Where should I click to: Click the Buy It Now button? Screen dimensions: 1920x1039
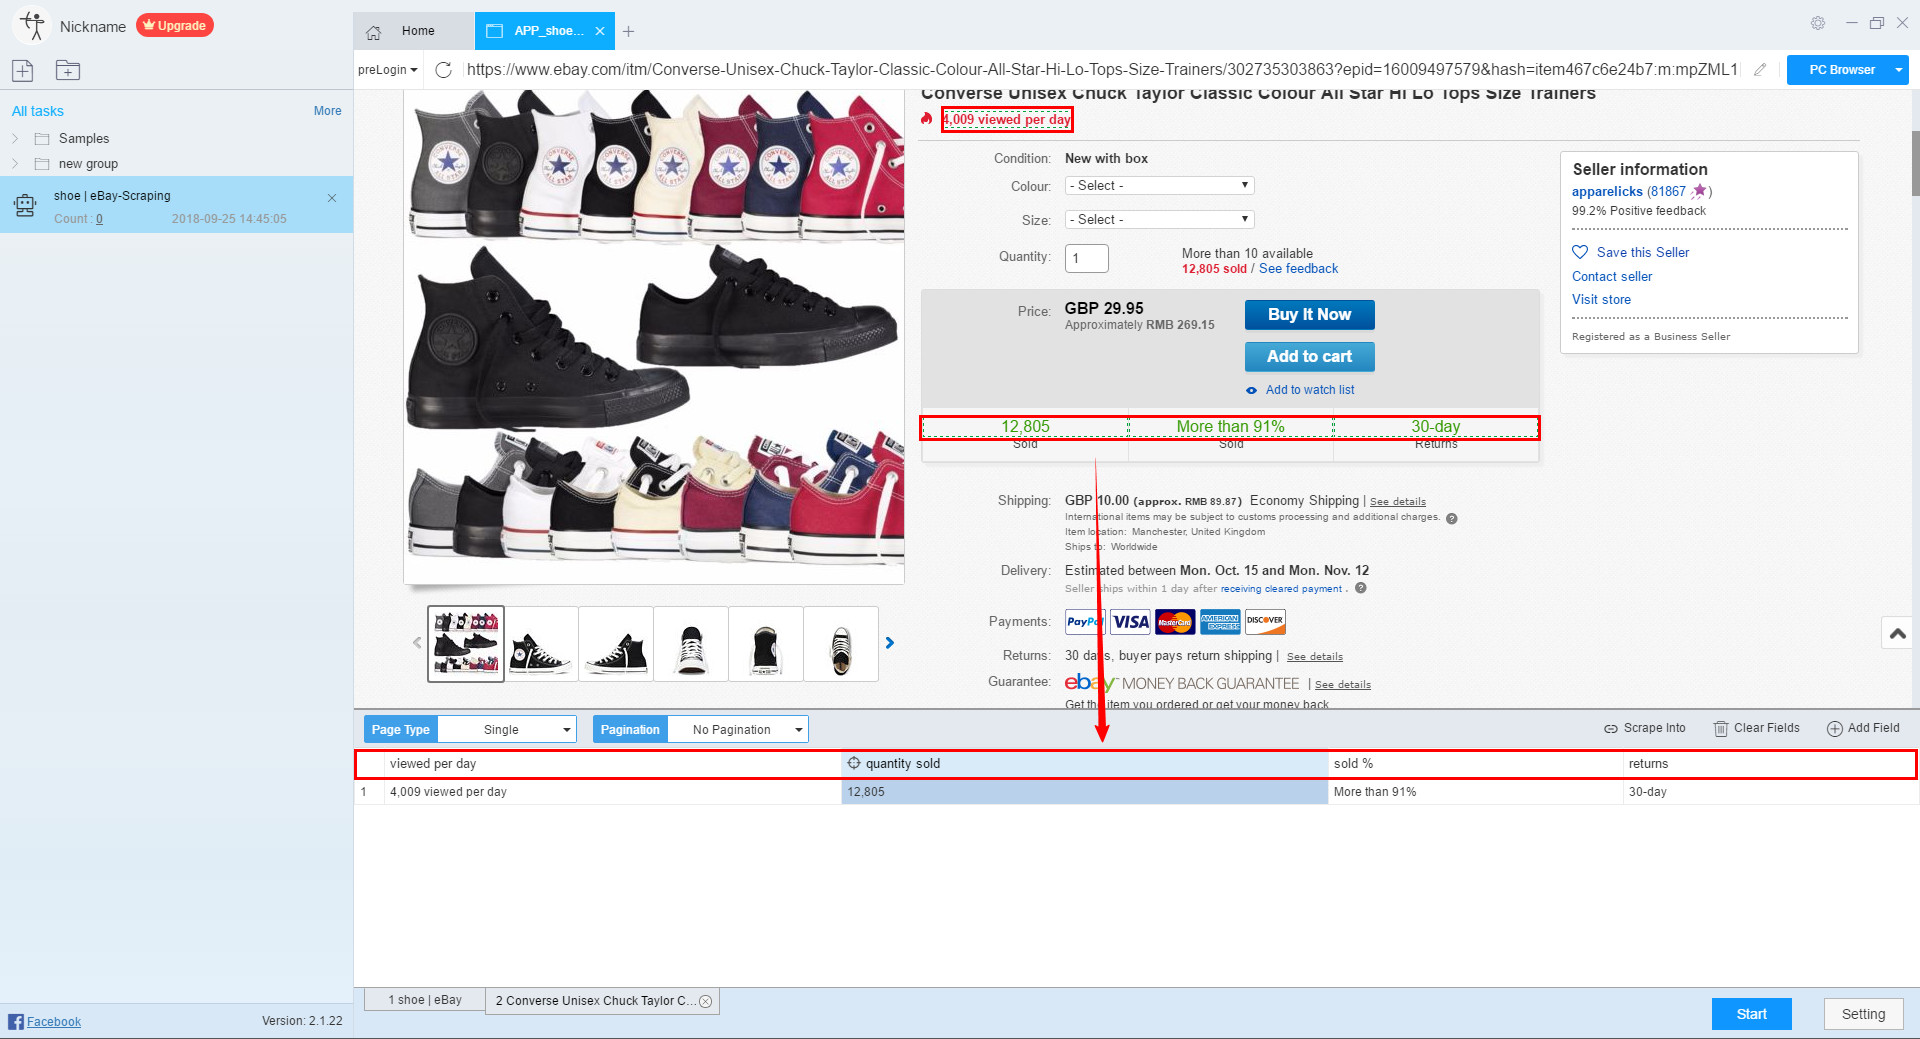pos(1310,314)
